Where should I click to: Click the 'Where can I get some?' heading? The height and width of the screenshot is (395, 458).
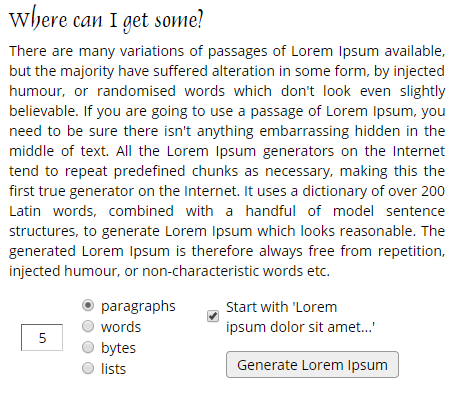[106, 19]
